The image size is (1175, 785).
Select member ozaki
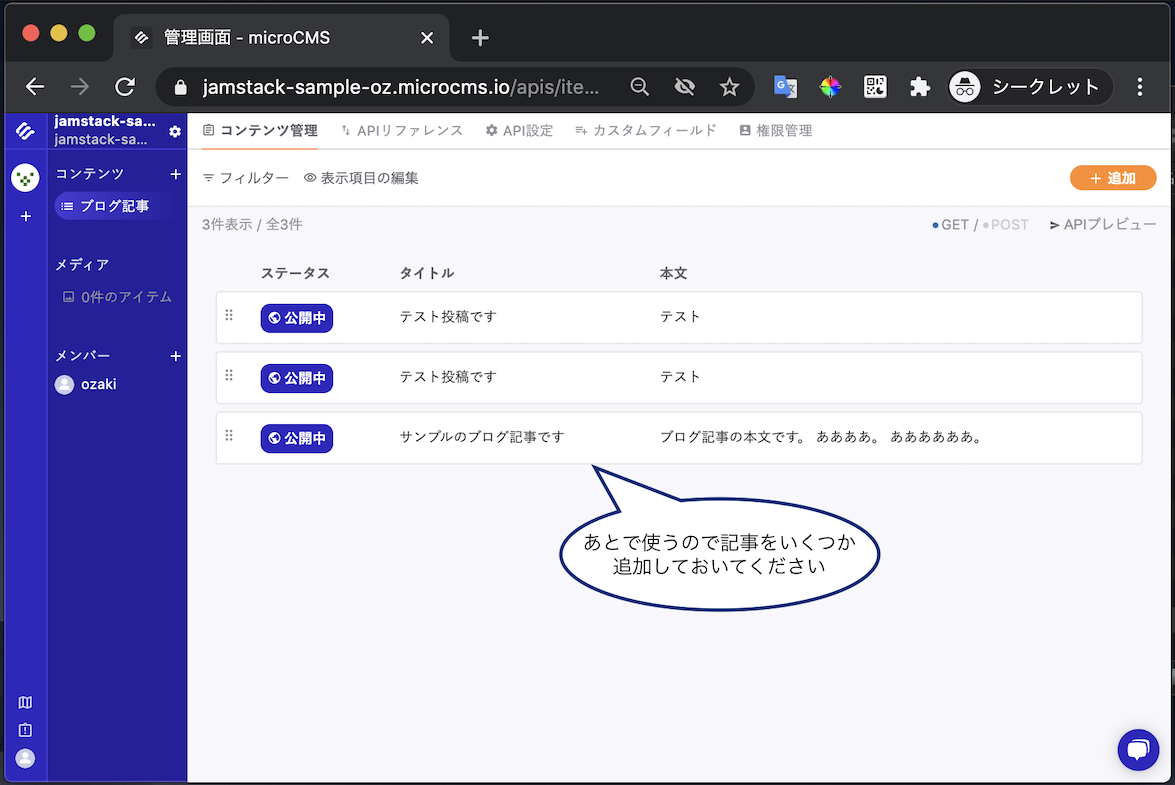85,384
